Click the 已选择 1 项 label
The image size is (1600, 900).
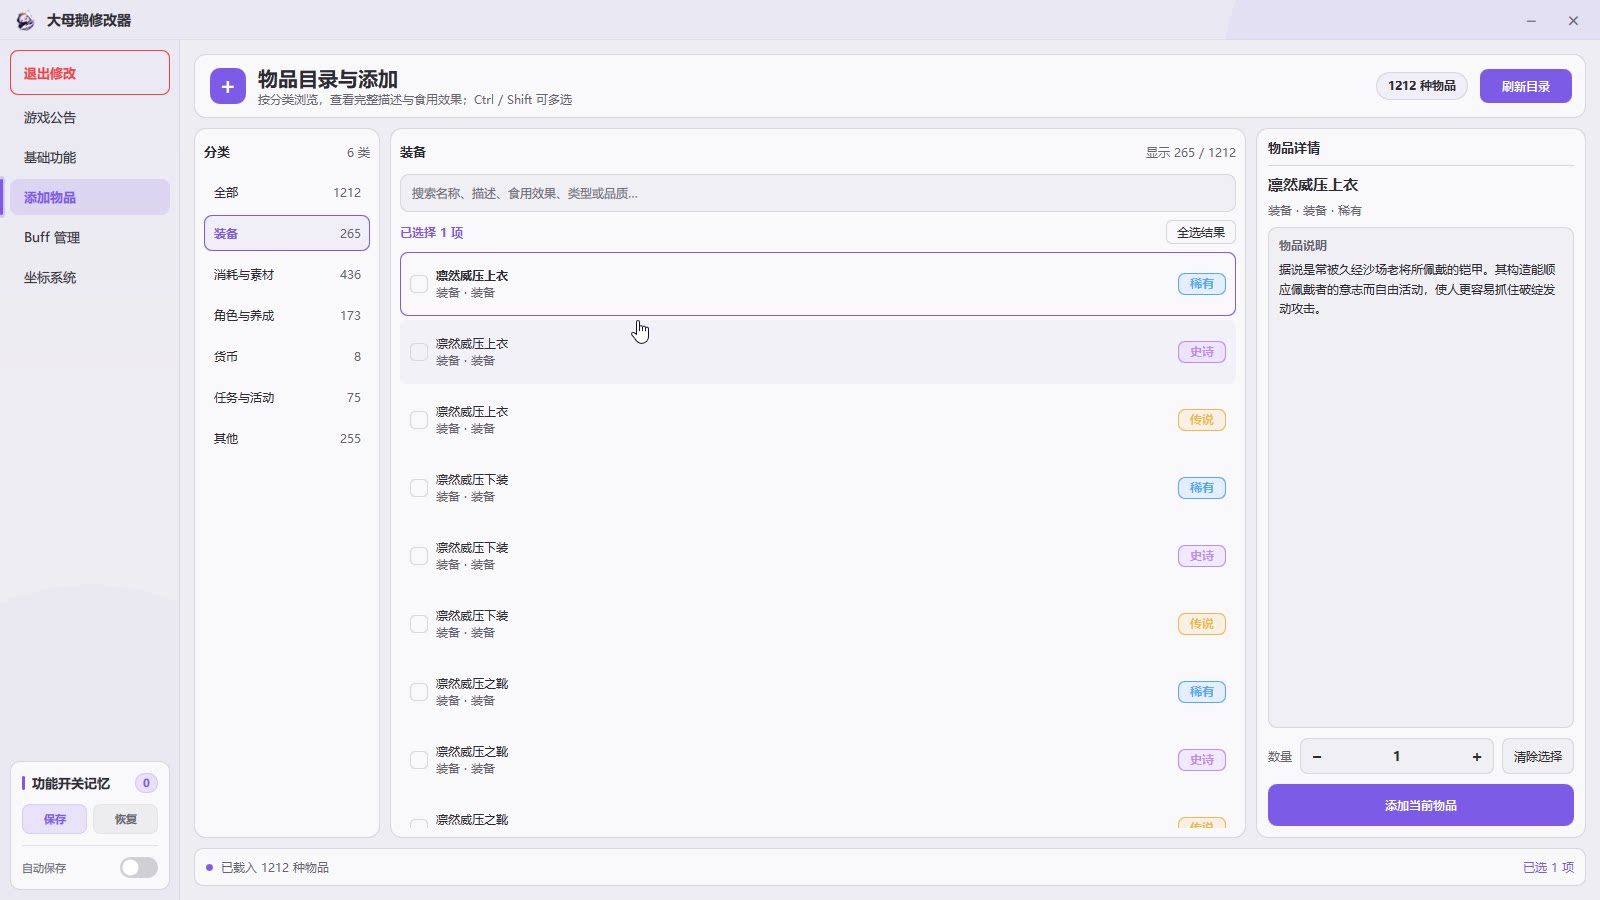click(432, 232)
